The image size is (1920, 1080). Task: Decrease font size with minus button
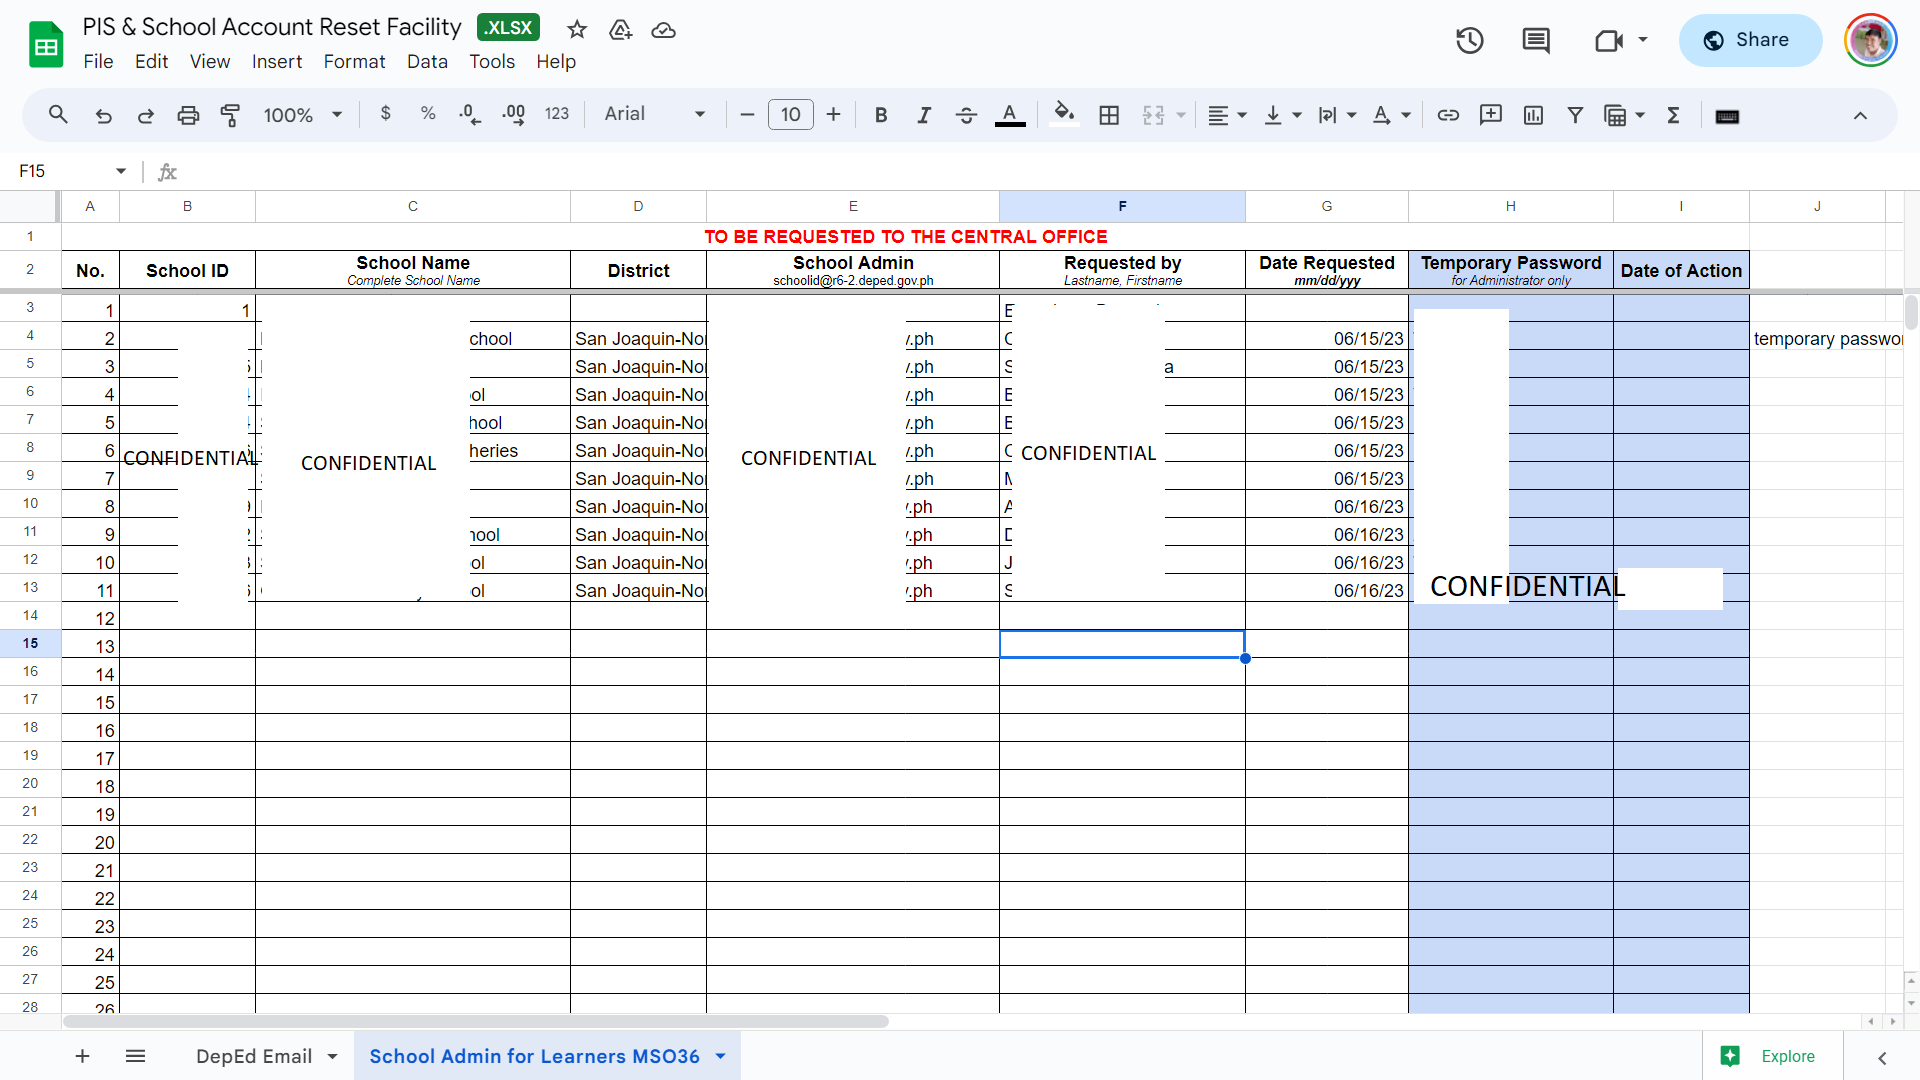[747, 115]
